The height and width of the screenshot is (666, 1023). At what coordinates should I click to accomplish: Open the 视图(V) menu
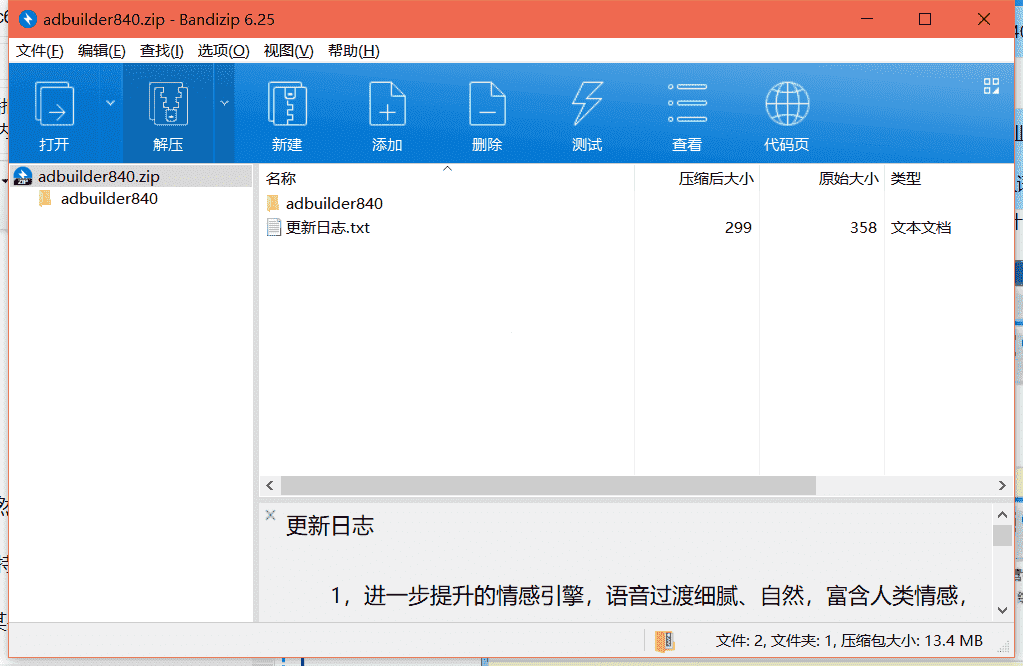288,51
